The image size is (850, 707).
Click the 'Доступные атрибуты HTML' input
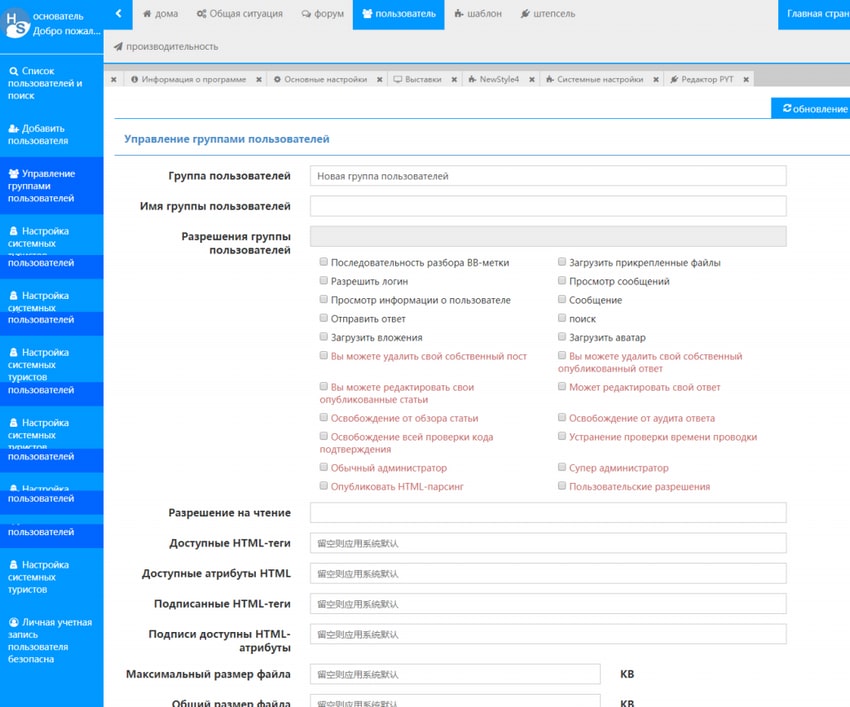click(x=548, y=574)
